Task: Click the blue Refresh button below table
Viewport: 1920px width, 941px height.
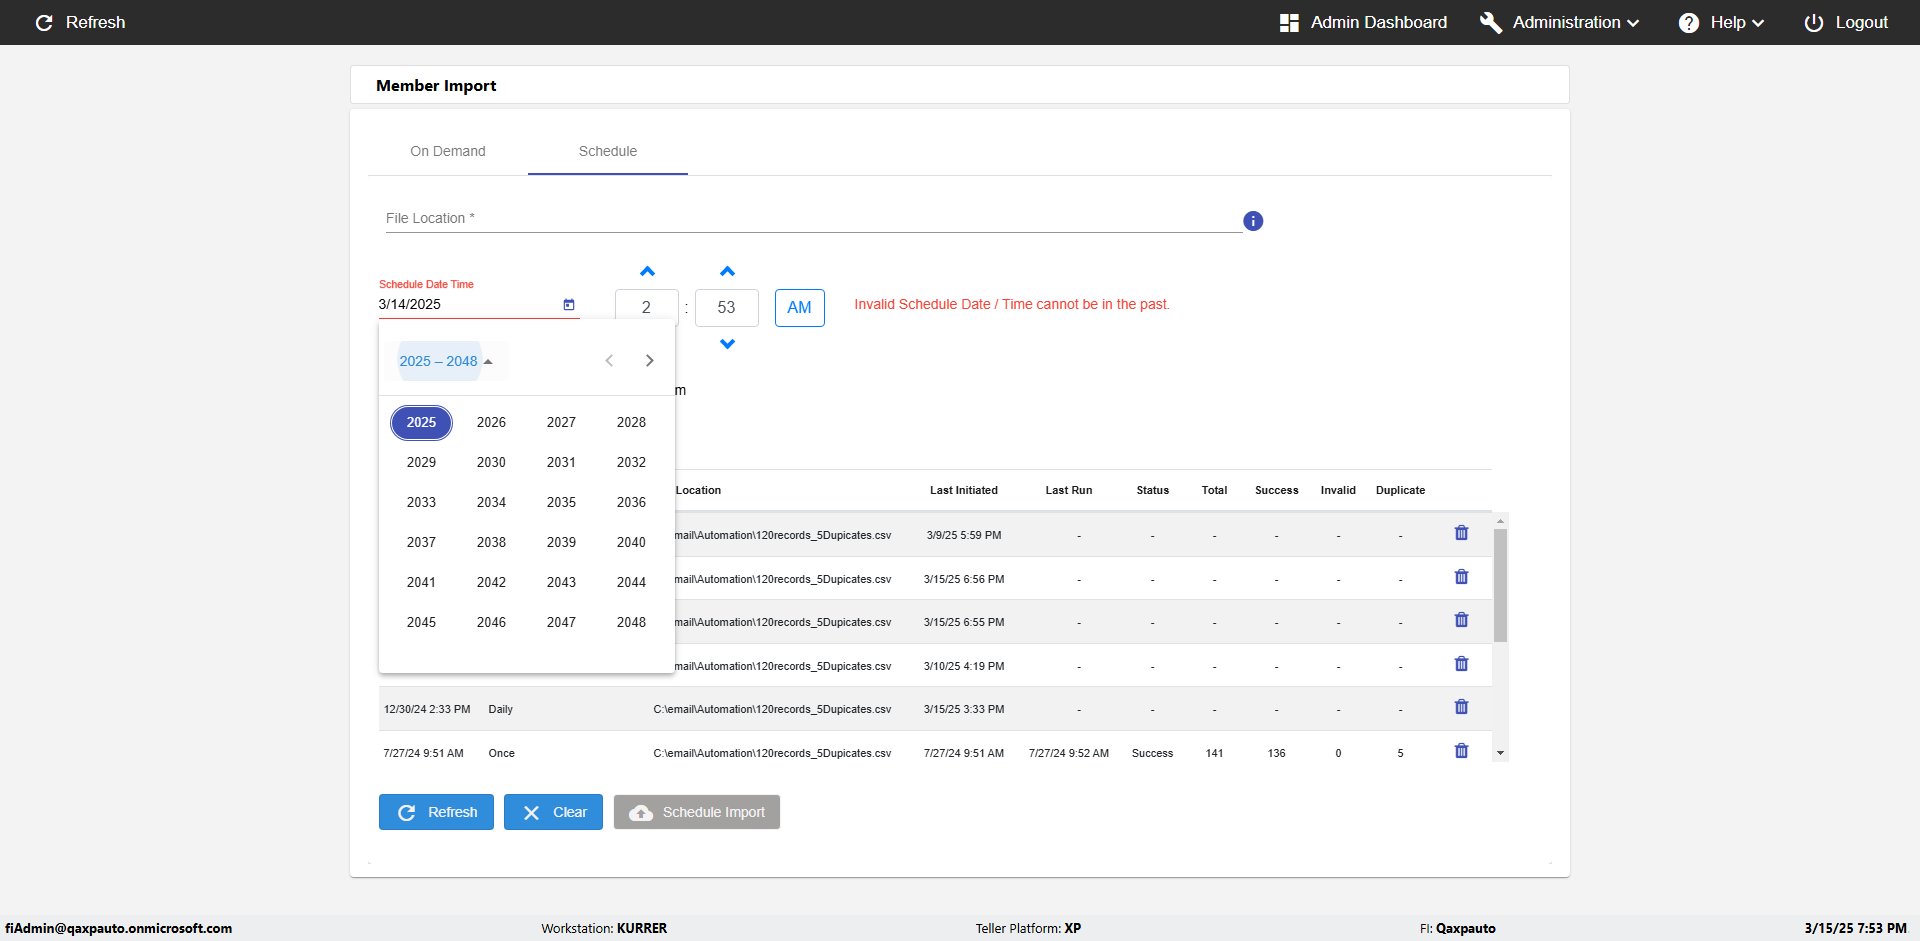Action: pos(436,812)
